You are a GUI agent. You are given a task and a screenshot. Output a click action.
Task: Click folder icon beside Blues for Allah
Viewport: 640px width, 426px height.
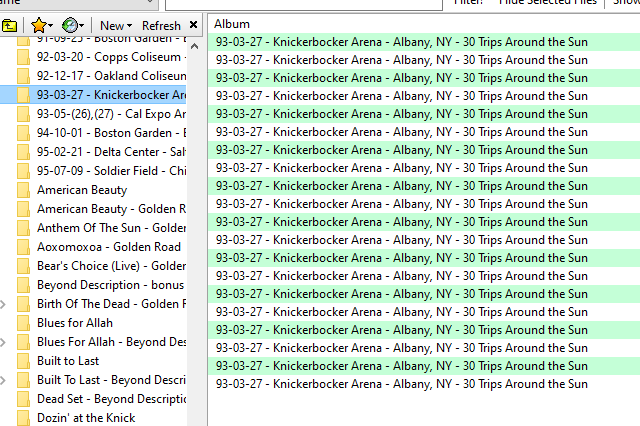point(23,323)
